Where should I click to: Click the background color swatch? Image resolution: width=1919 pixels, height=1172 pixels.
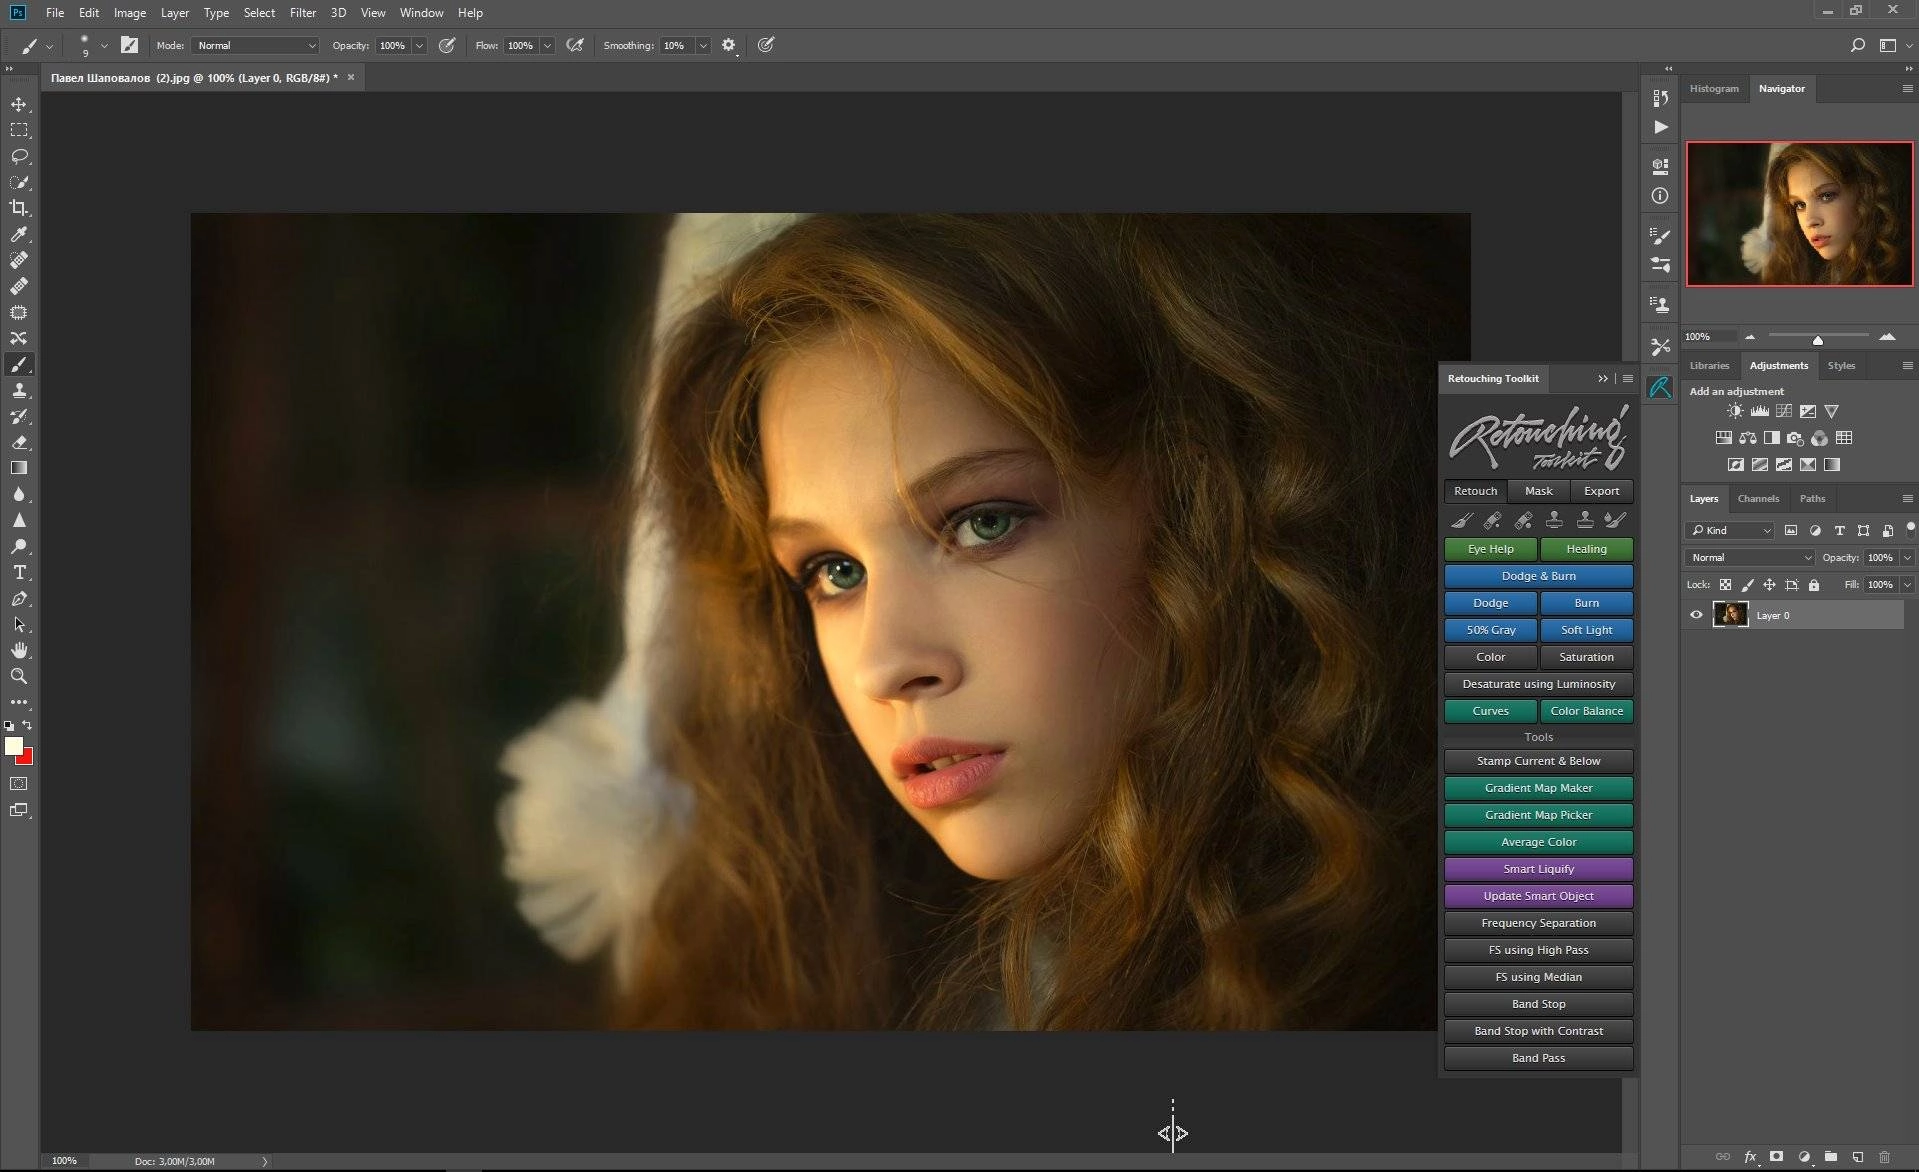(x=27, y=759)
